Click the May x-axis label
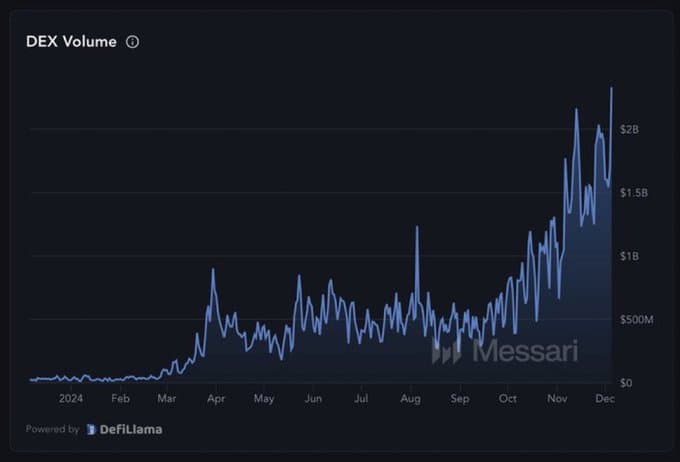This screenshot has width=680, height=462. (x=264, y=399)
